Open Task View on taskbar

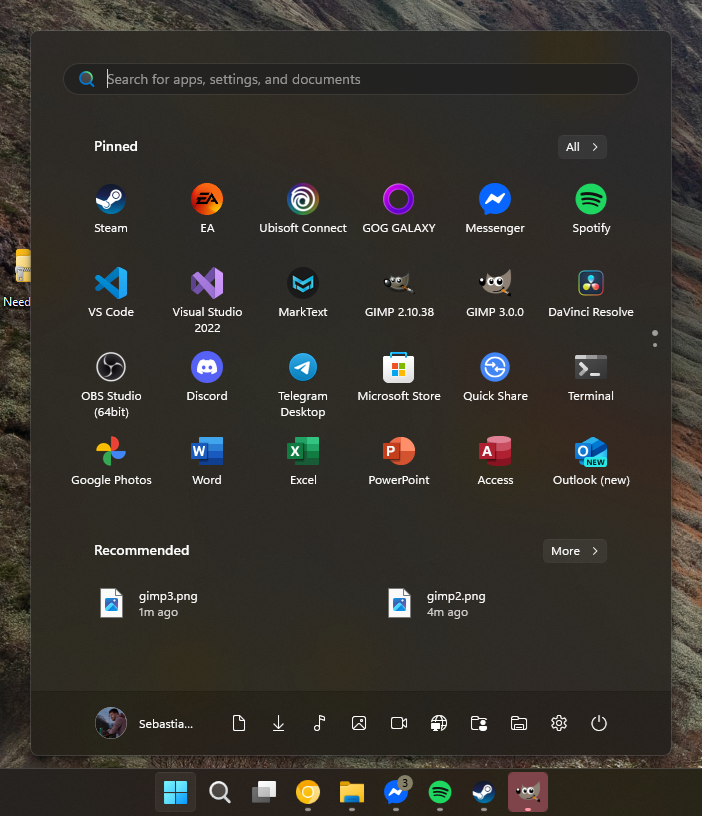click(x=264, y=792)
